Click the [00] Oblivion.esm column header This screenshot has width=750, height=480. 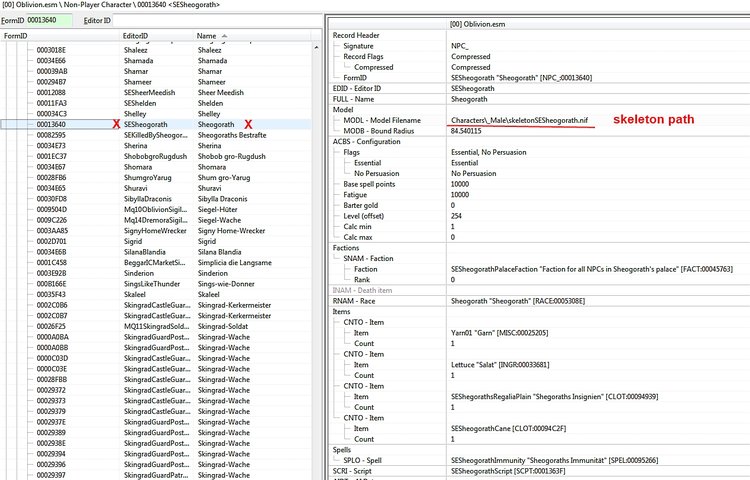tap(598, 24)
